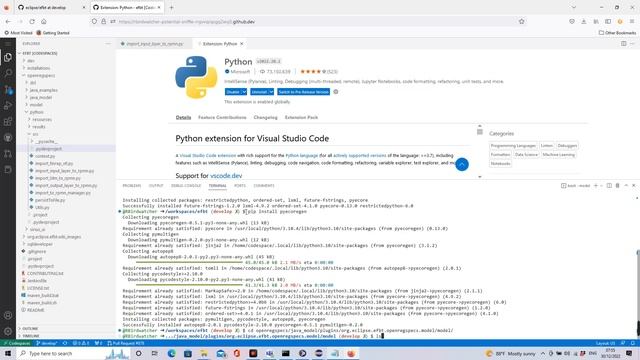Expand the java_model folder

pos(40,98)
